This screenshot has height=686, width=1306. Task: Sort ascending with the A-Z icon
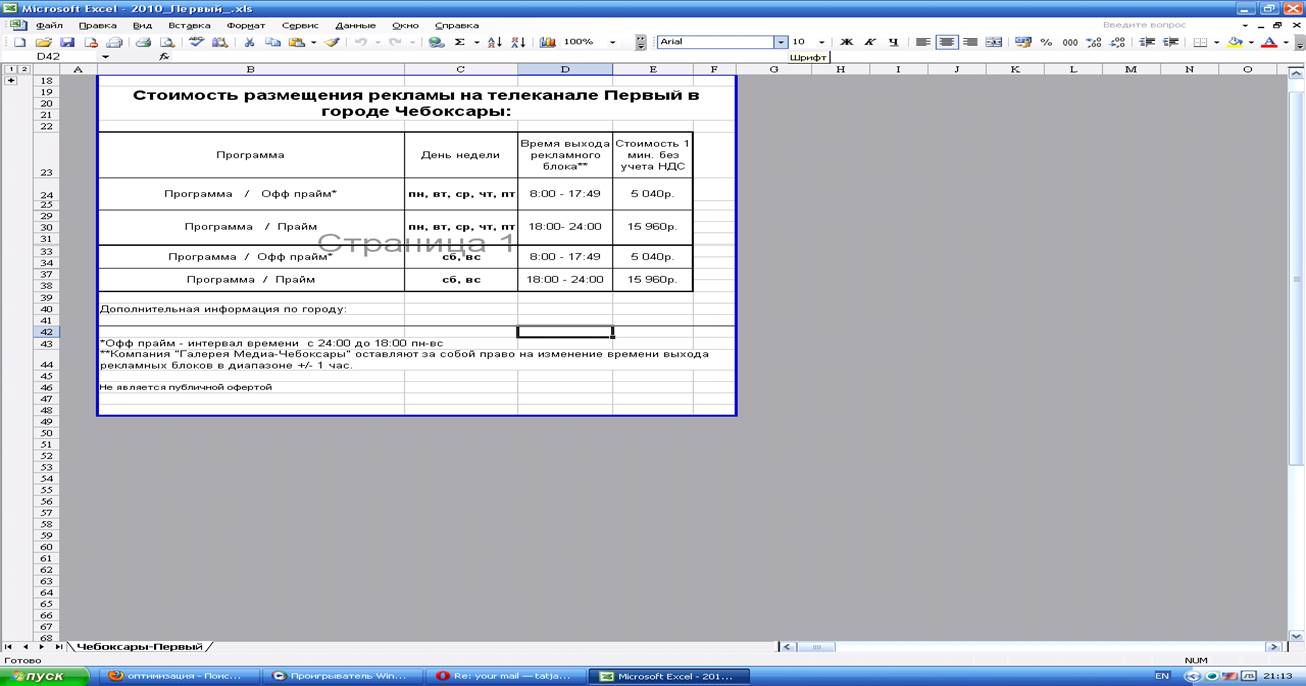494,43
